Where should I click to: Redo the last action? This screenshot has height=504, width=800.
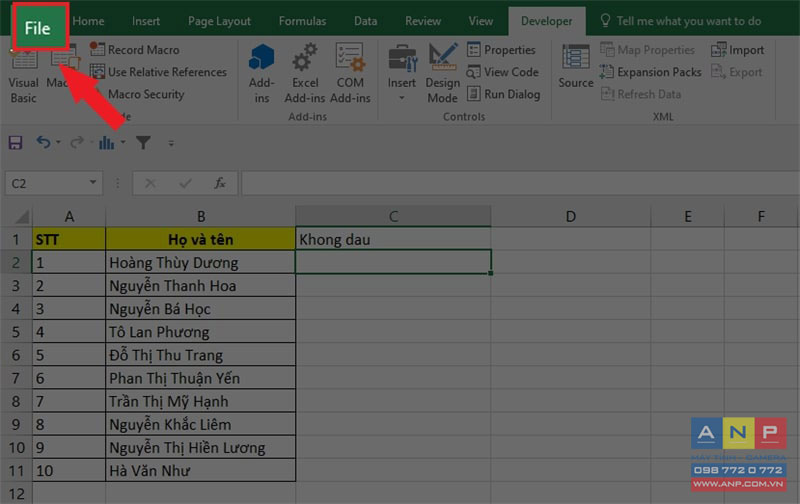77,142
